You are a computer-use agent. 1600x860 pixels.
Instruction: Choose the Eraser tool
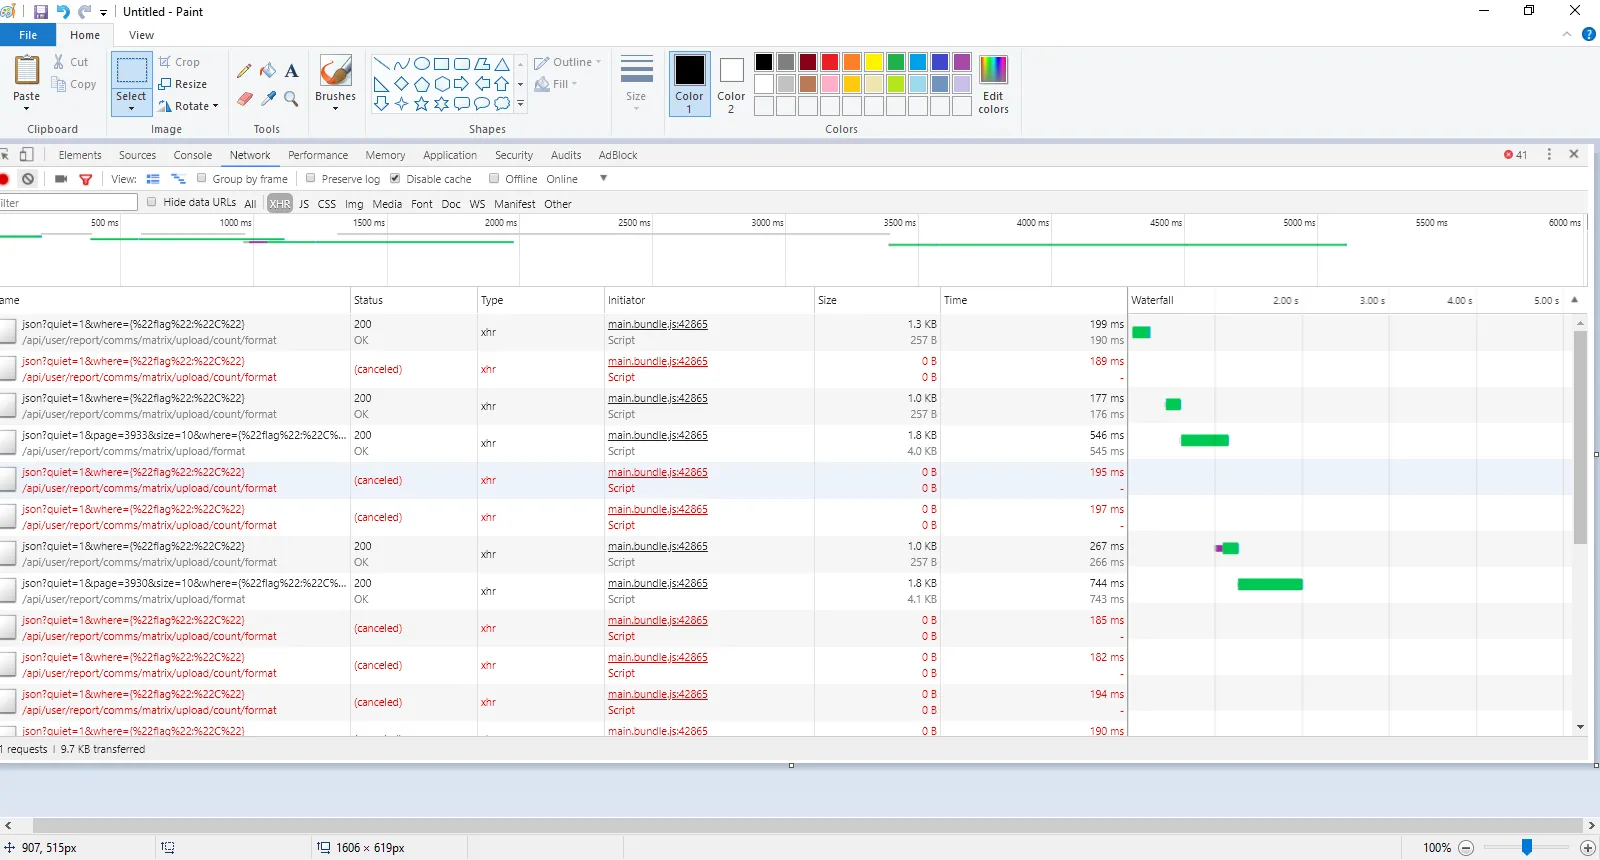point(244,98)
